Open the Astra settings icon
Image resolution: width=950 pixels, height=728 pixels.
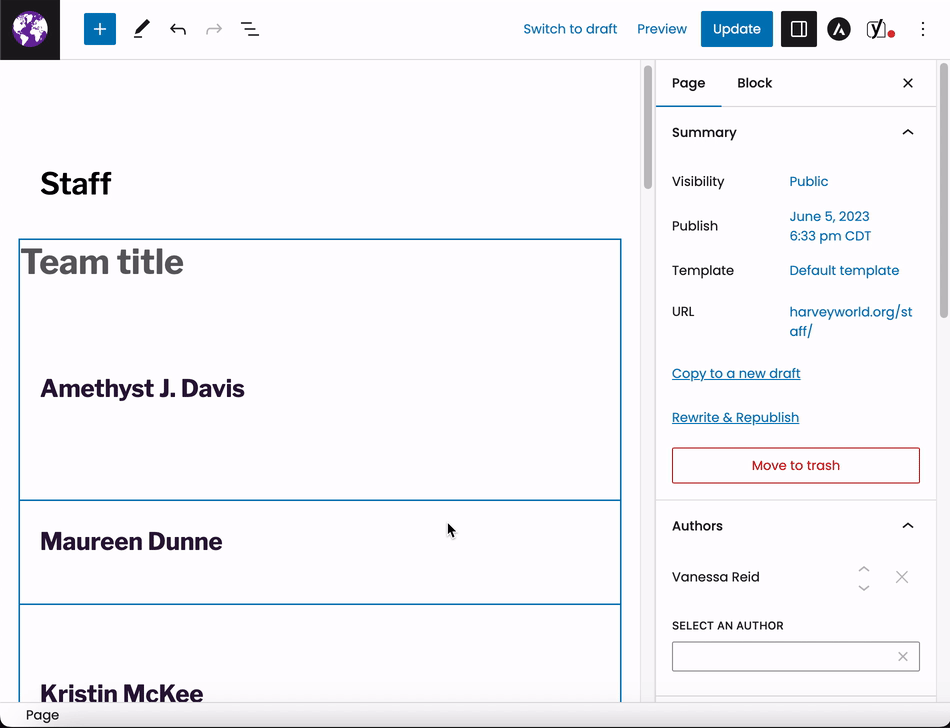click(x=838, y=29)
